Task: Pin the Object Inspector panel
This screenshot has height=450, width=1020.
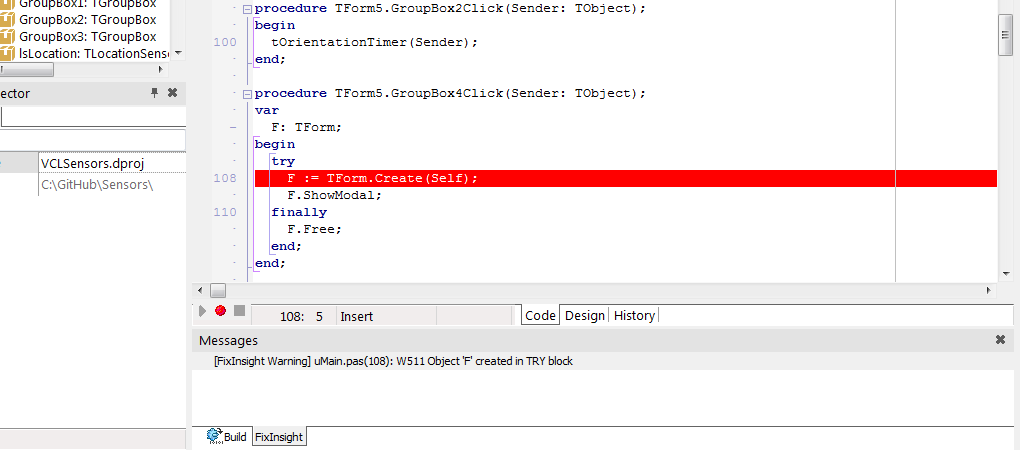Action: click(x=155, y=93)
